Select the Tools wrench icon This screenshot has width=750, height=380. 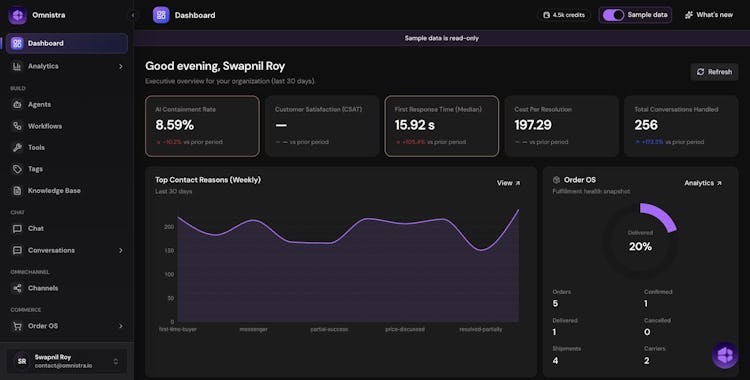click(17, 147)
